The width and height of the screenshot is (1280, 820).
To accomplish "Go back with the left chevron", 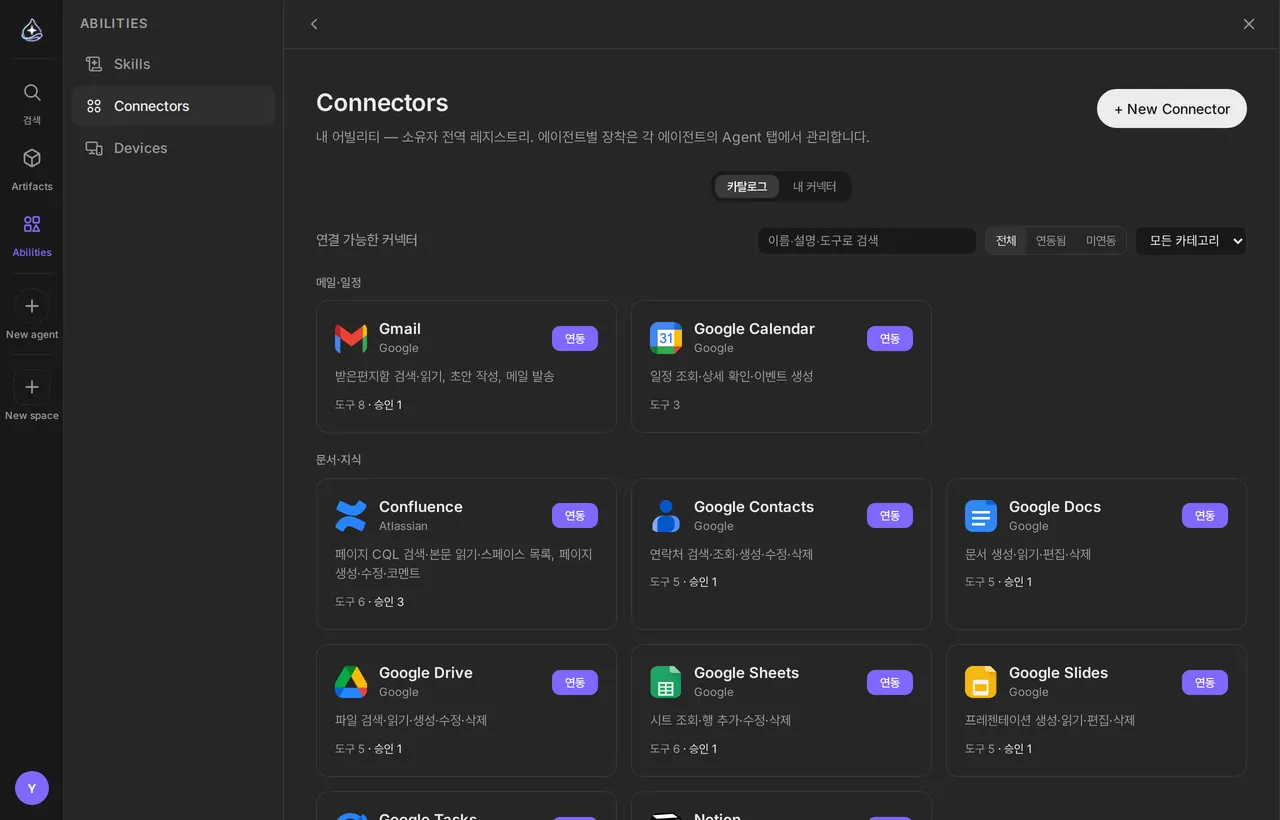I will click(x=314, y=24).
